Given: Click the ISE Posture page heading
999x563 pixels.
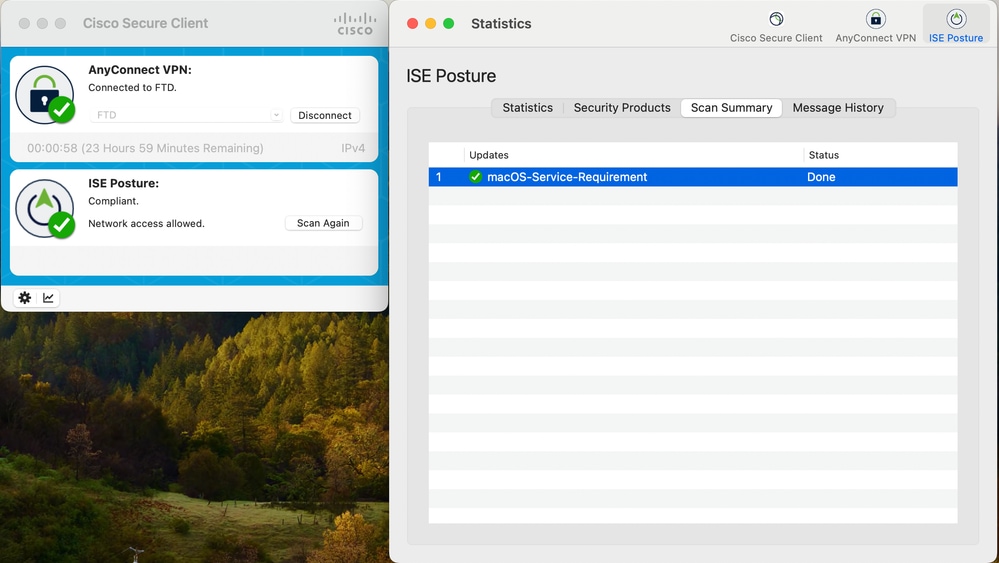Looking at the screenshot, I should pyautogui.click(x=451, y=76).
